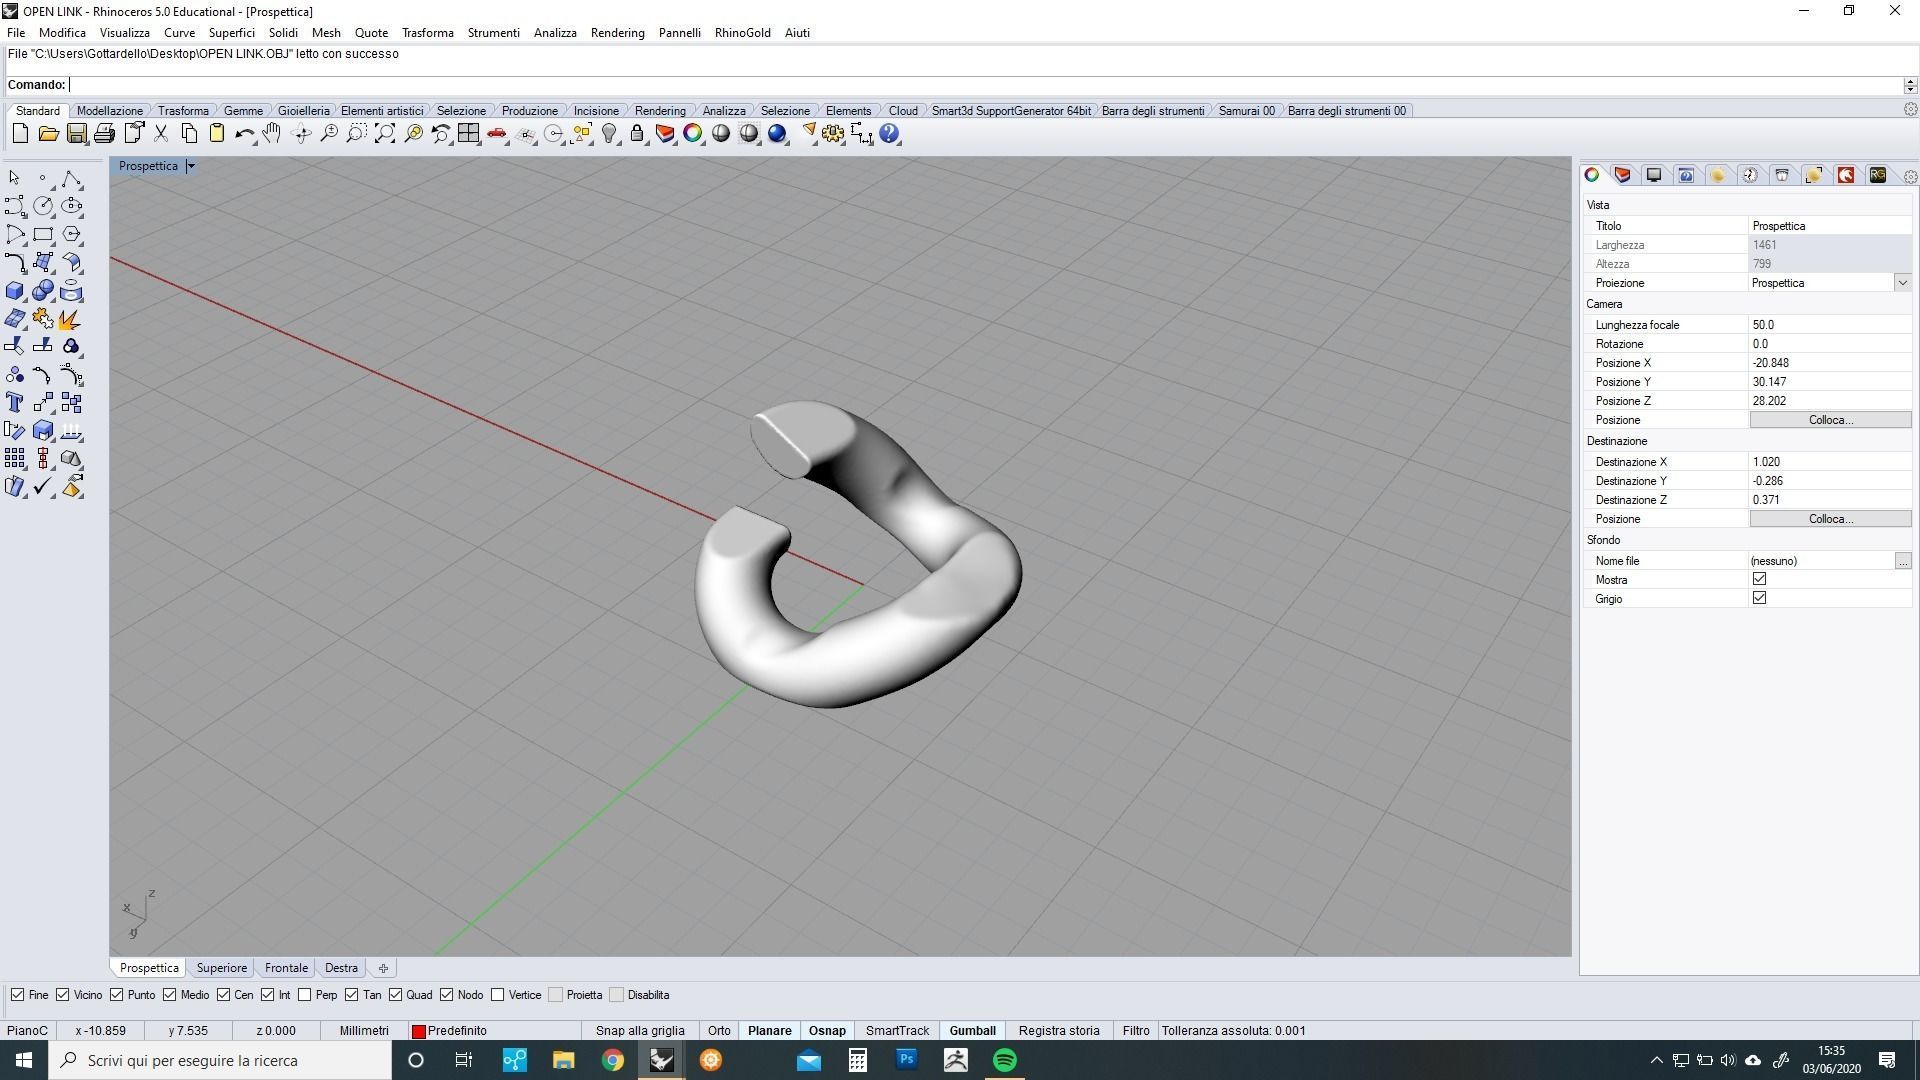This screenshot has height=1080, width=1920.
Task: Click Colloca button under Destinazione
Action: 1830,519
